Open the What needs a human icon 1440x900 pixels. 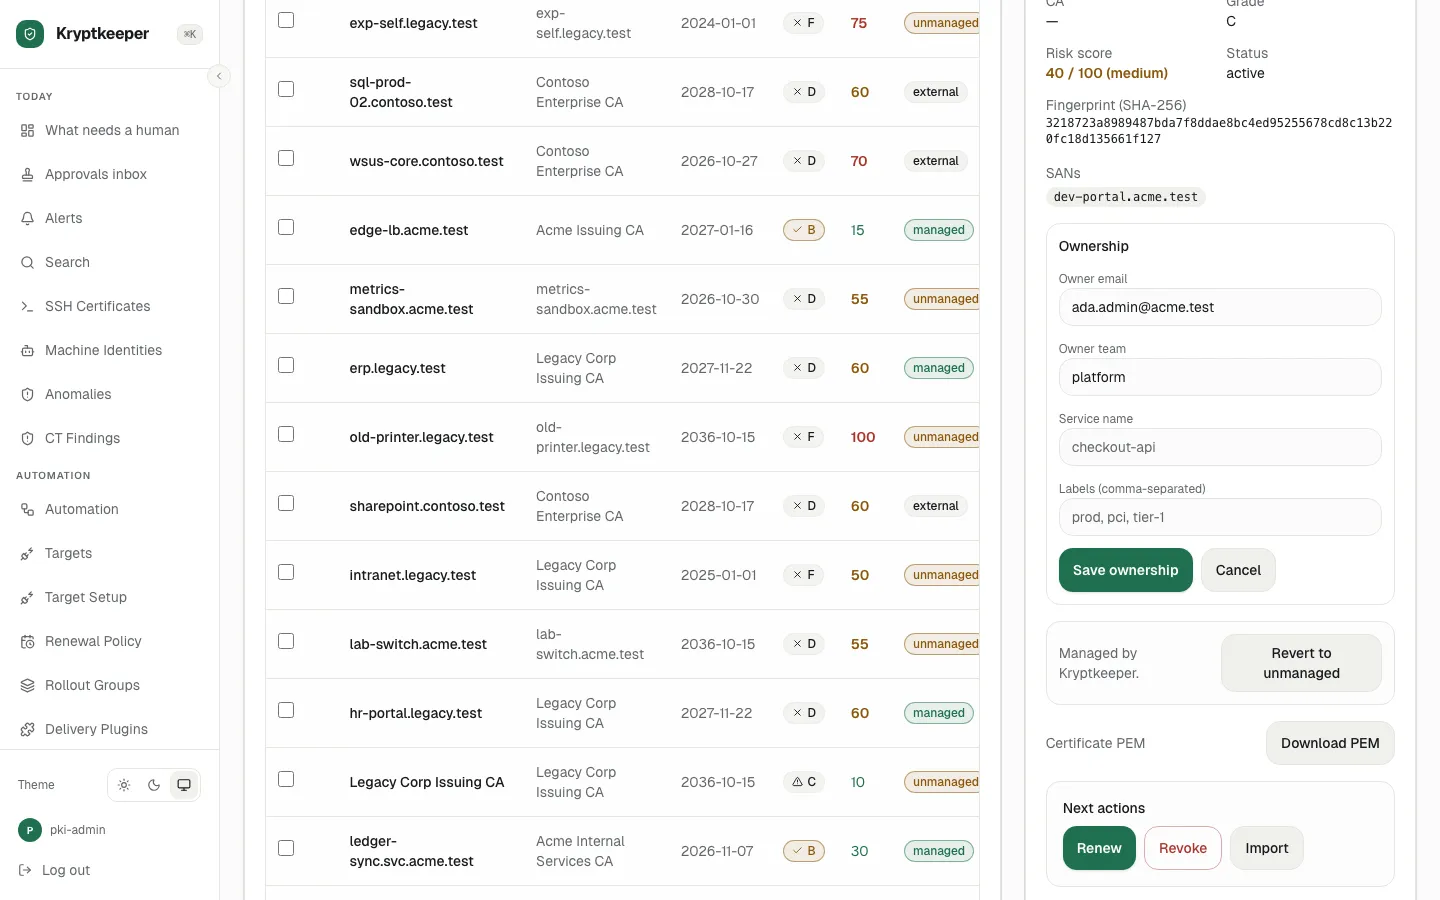[x=27, y=130]
